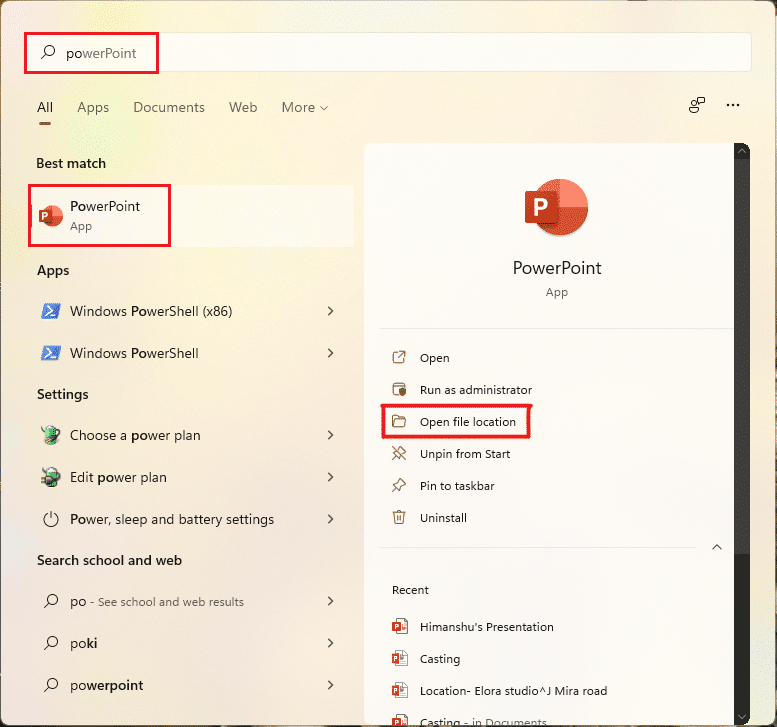Click 'Edit power plan' setting text
The height and width of the screenshot is (727, 777).
click(x=118, y=477)
